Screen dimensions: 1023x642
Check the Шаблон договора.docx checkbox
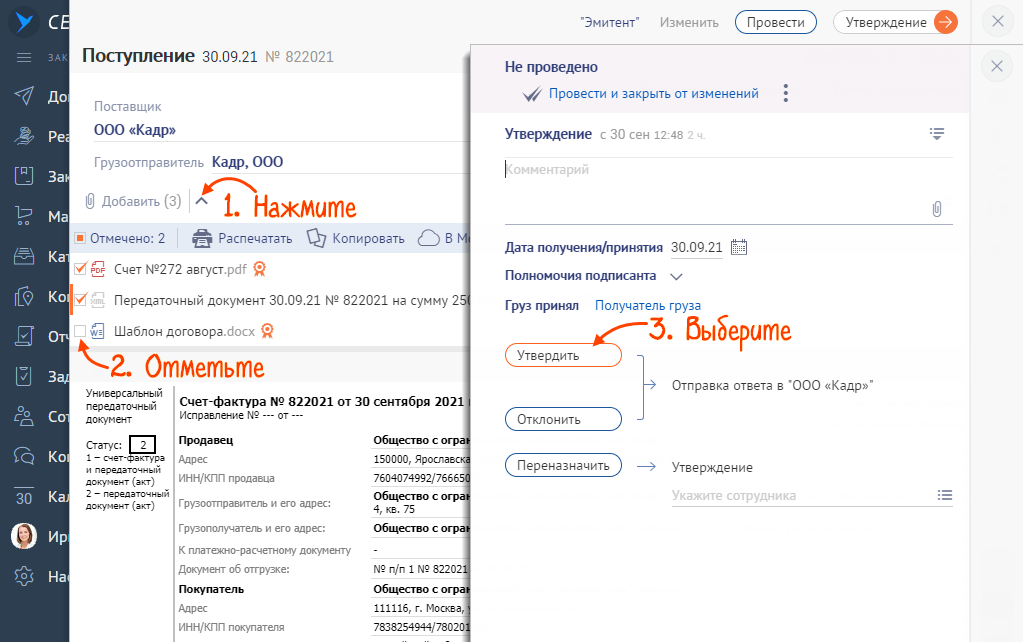[x=81, y=330]
